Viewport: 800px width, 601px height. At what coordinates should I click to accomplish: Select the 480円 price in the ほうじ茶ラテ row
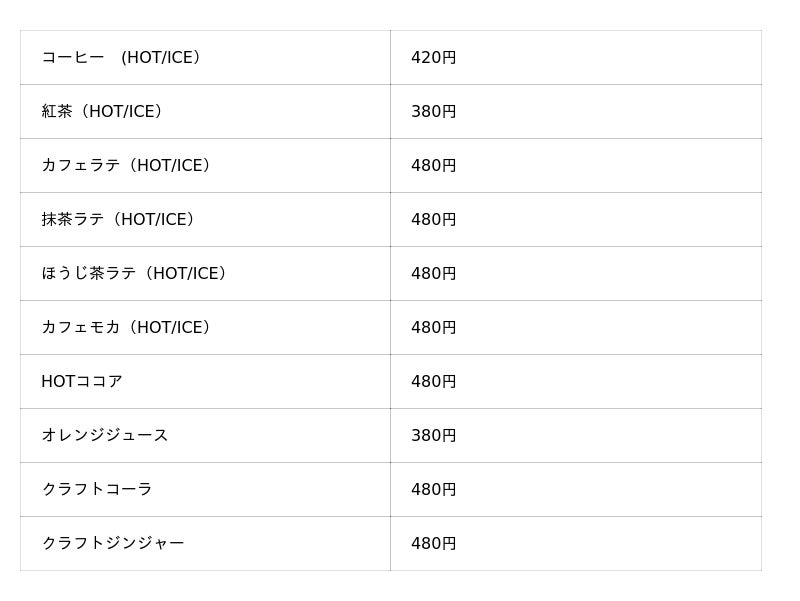(433, 274)
